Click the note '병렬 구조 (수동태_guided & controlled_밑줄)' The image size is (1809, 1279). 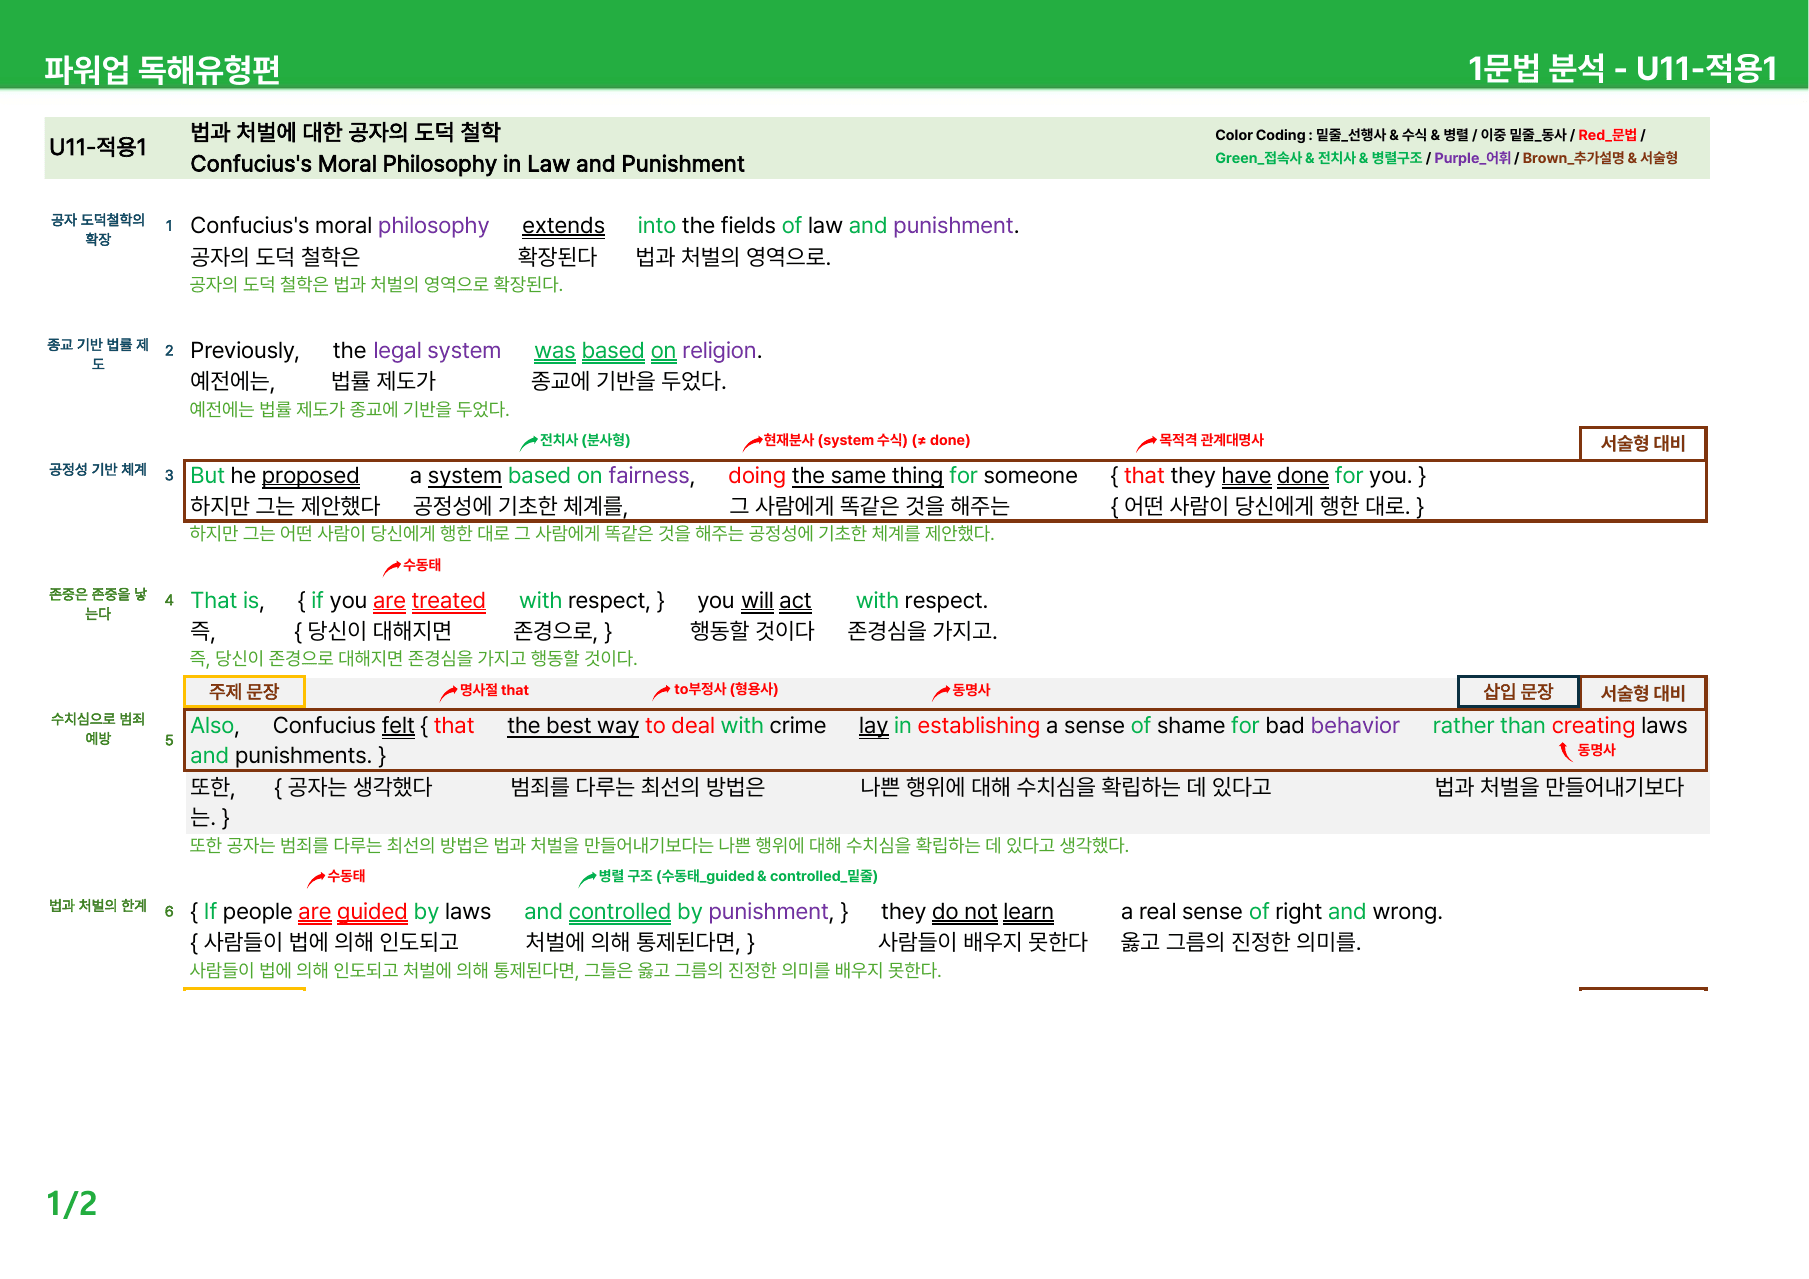click(x=738, y=876)
